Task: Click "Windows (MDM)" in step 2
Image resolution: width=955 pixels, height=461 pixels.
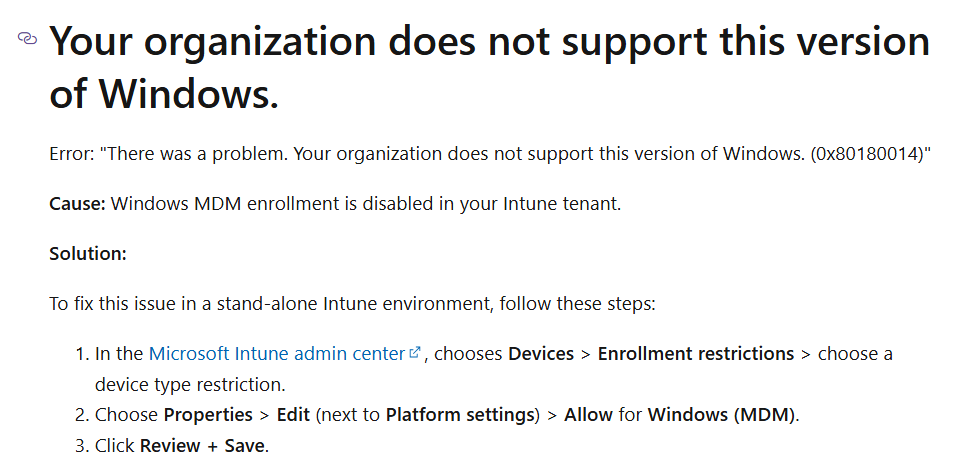Action: click(x=719, y=415)
